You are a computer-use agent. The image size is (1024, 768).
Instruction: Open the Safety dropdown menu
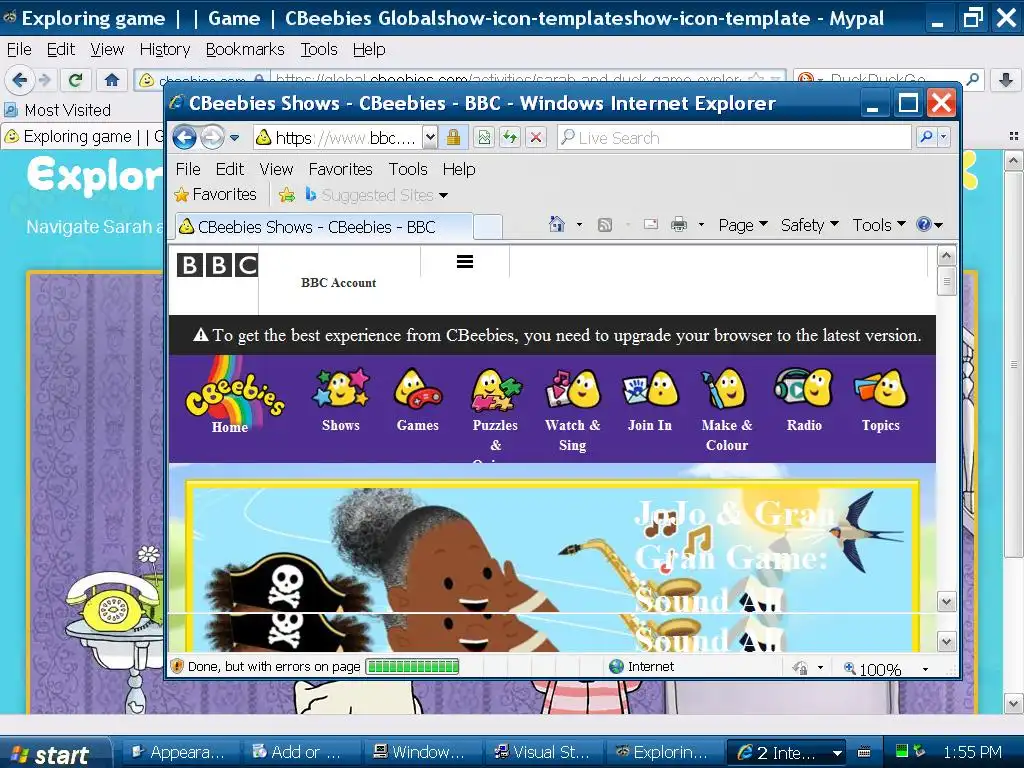click(x=810, y=225)
